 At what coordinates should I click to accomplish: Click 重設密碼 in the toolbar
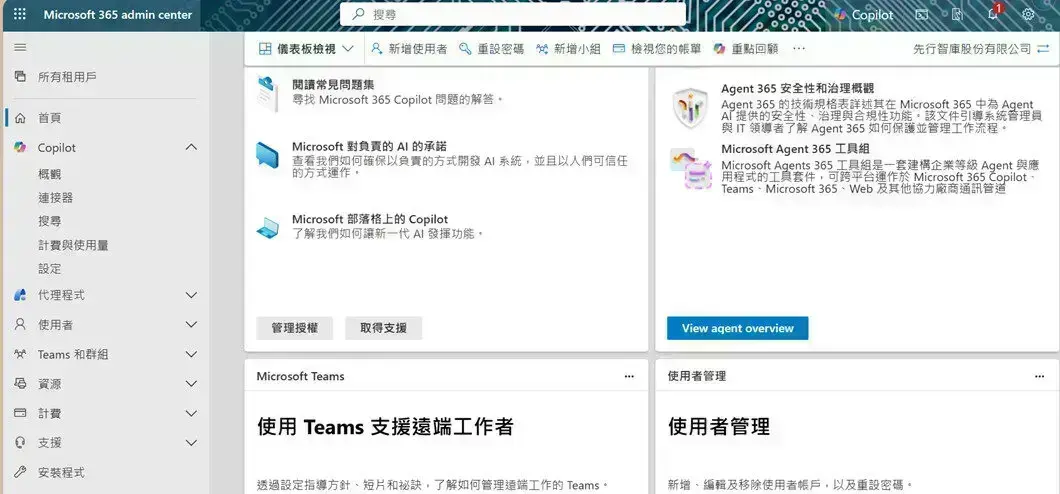click(491, 49)
